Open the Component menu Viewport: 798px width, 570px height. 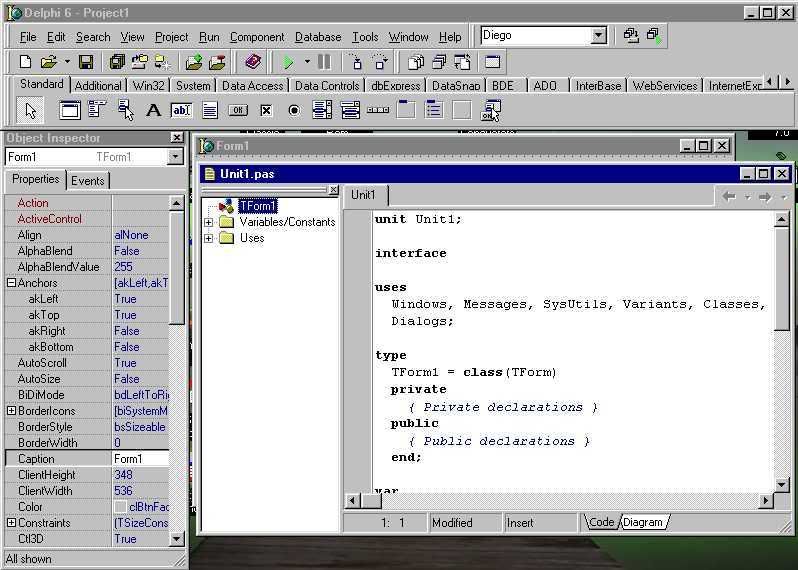[x=257, y=37]
